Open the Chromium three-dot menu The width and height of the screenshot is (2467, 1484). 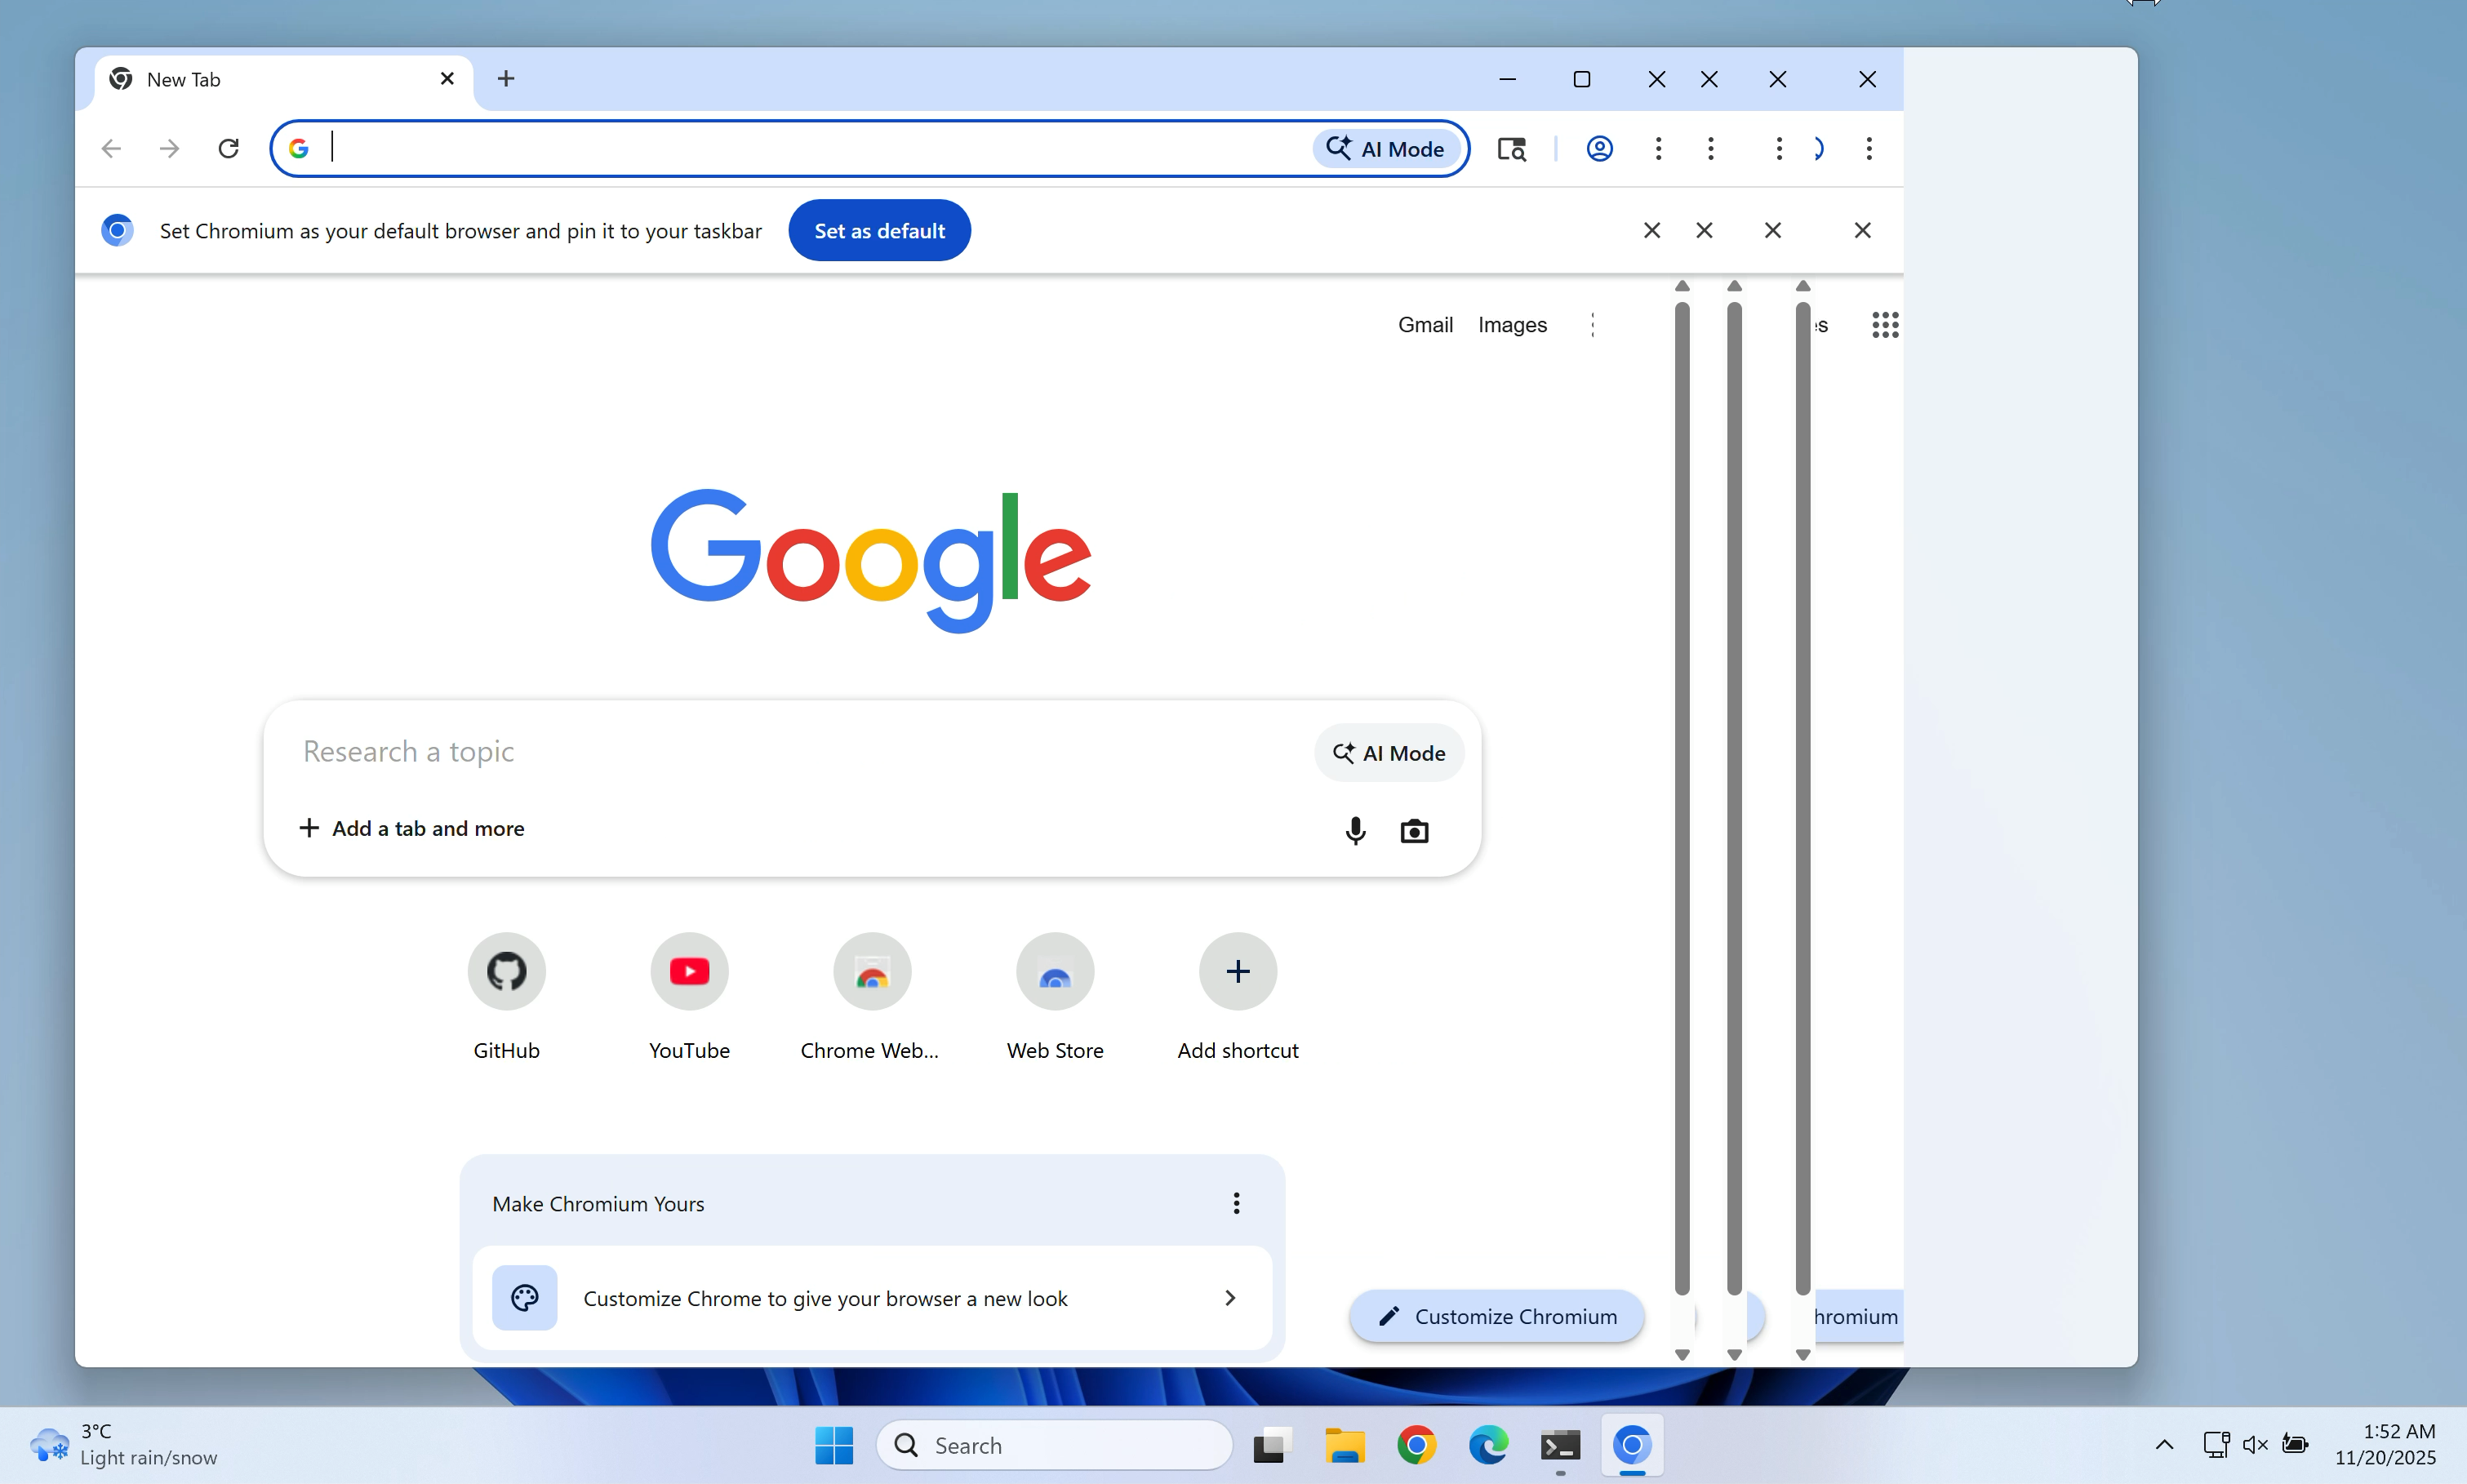[1869, 148]
